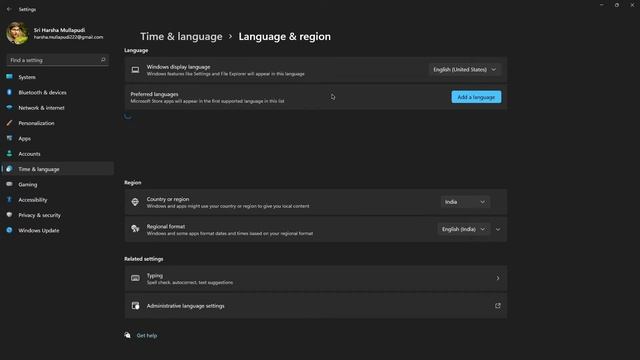Click the Add a language button

click(x=476, y=97)
